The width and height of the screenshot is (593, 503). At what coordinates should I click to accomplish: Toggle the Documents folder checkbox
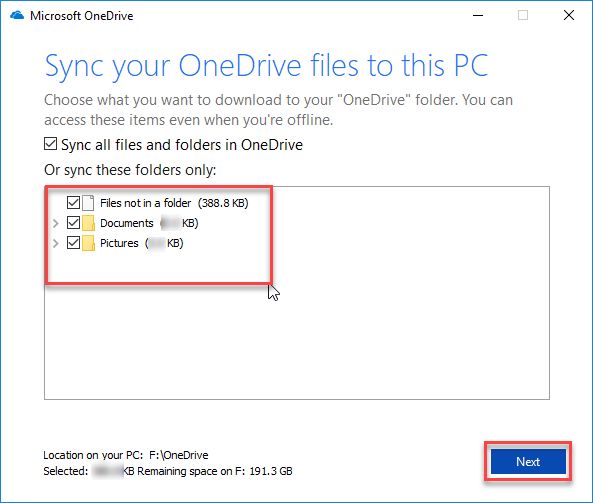point(73,223)
